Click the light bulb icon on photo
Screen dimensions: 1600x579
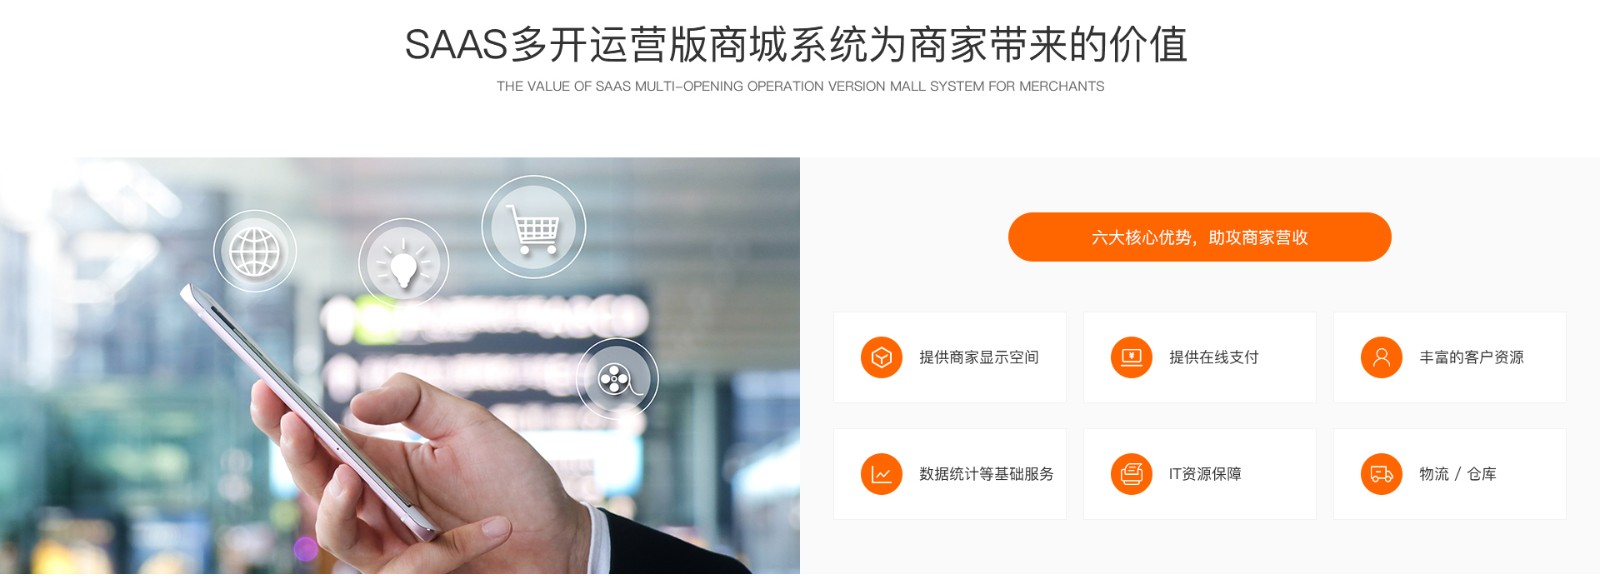(403, 264)
